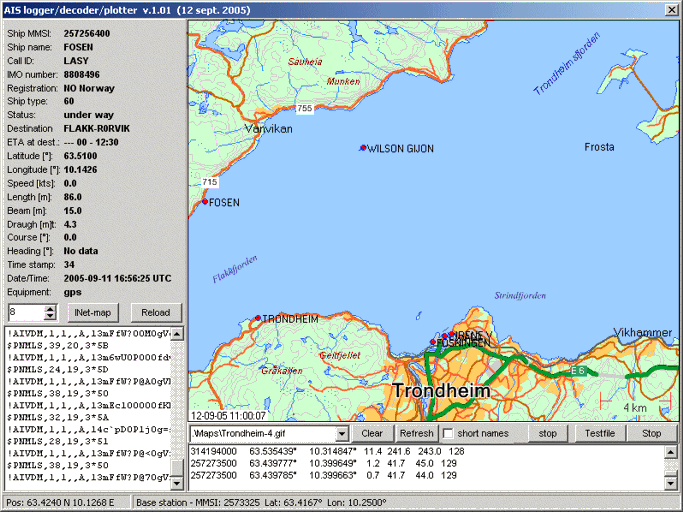Screen dimensions: 683x512
Task: Click the WILSON GIJON ship marker
Action: [363, 148]
